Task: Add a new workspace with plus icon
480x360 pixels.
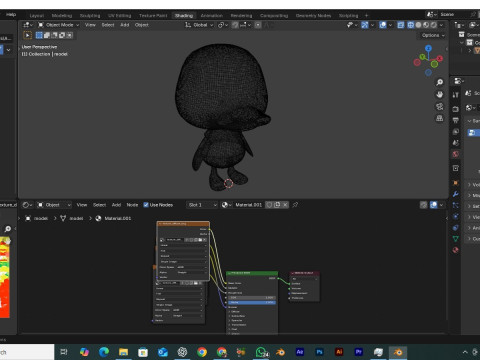Action: click(366, 15)
